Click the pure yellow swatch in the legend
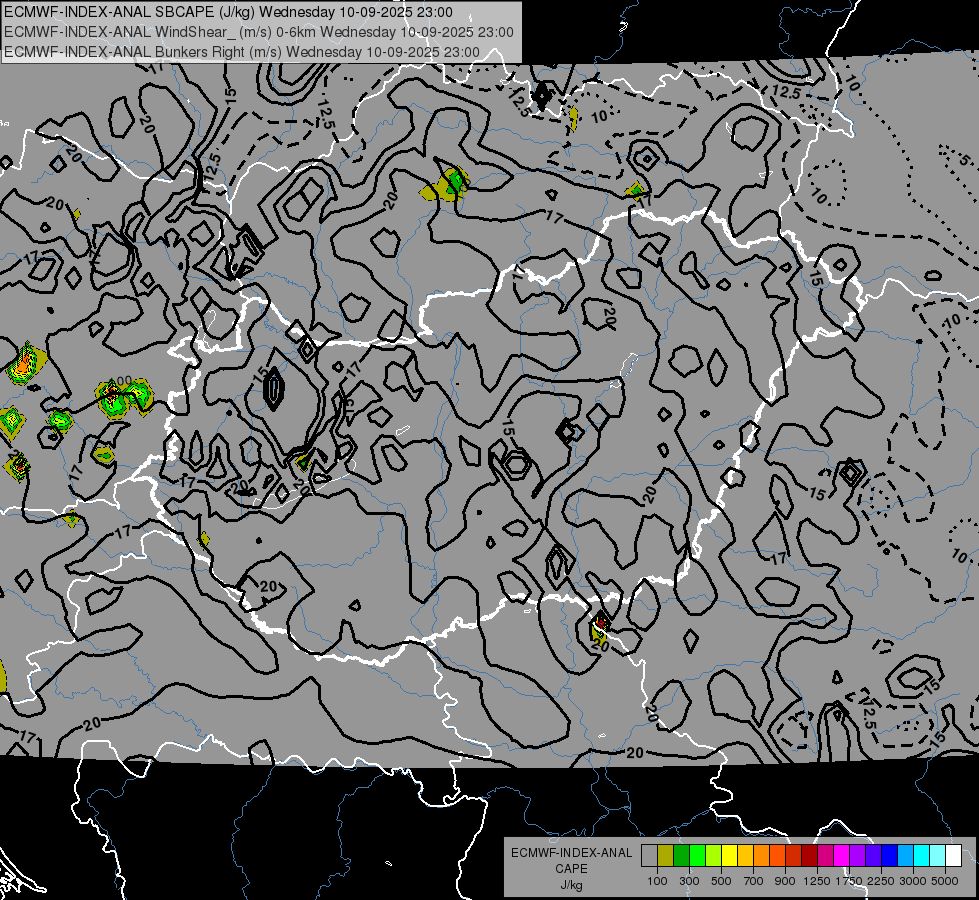Image resolution: width=979 pixels, height=900 pixels. click(729, 855)
